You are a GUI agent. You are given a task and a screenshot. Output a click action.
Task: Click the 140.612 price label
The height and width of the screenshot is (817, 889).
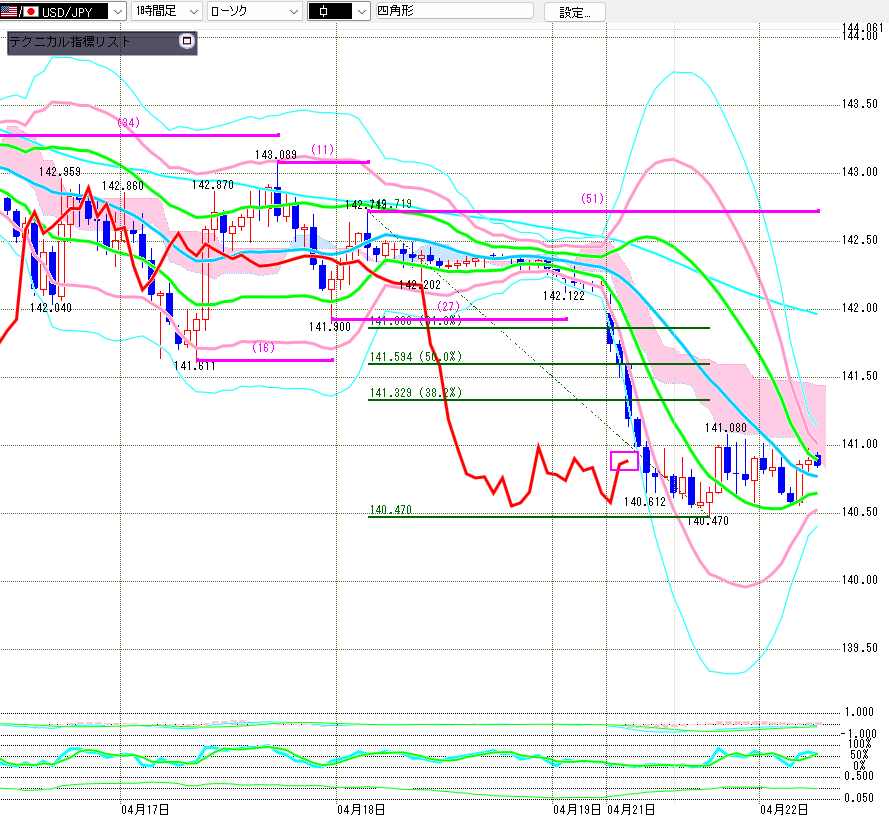pyautogui.click(x=645, y=502)
